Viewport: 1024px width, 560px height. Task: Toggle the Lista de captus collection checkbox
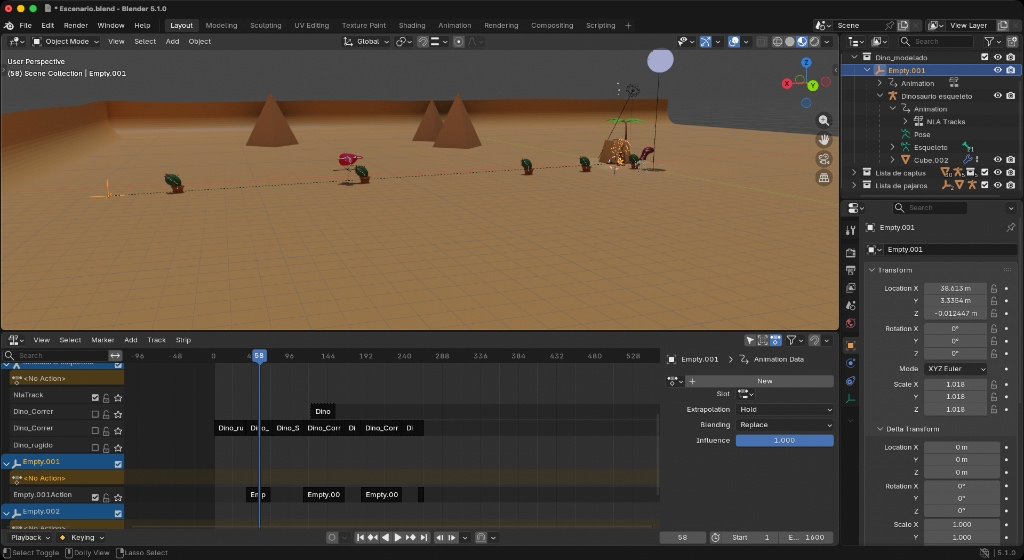point(984,173)
